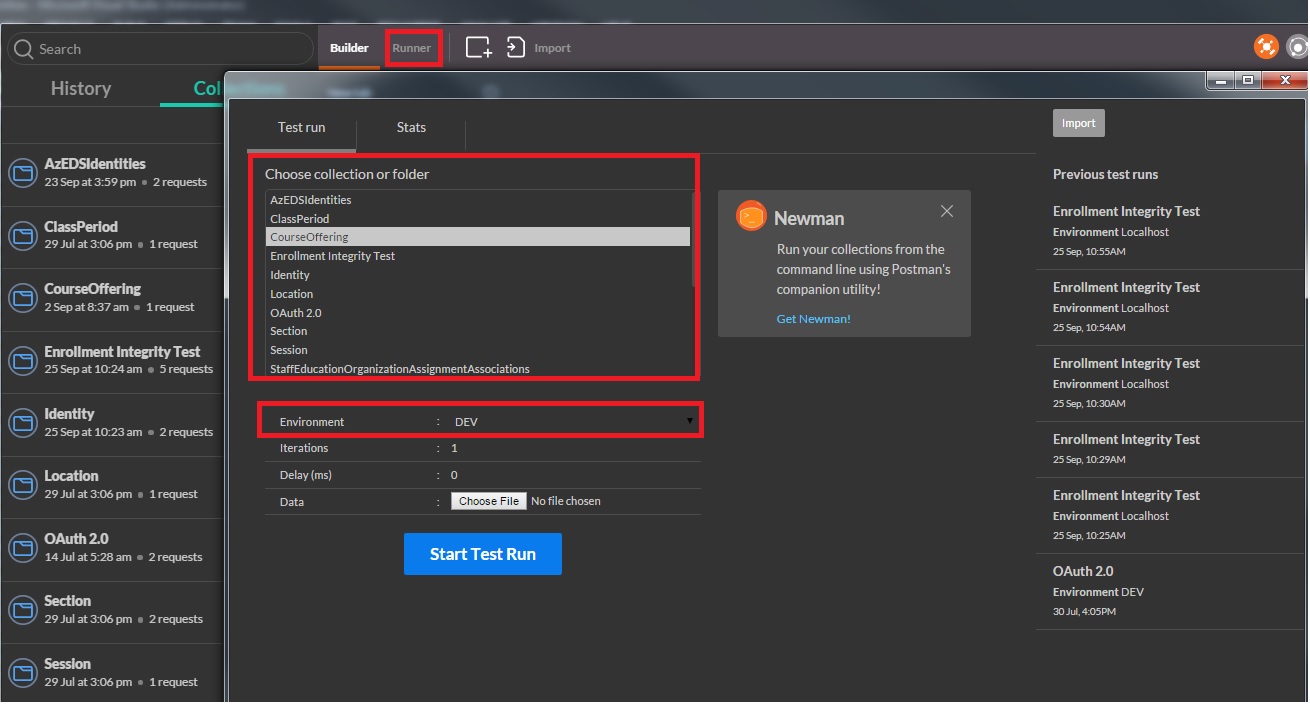Open the Section collection folder icon

tap(22, 610)
